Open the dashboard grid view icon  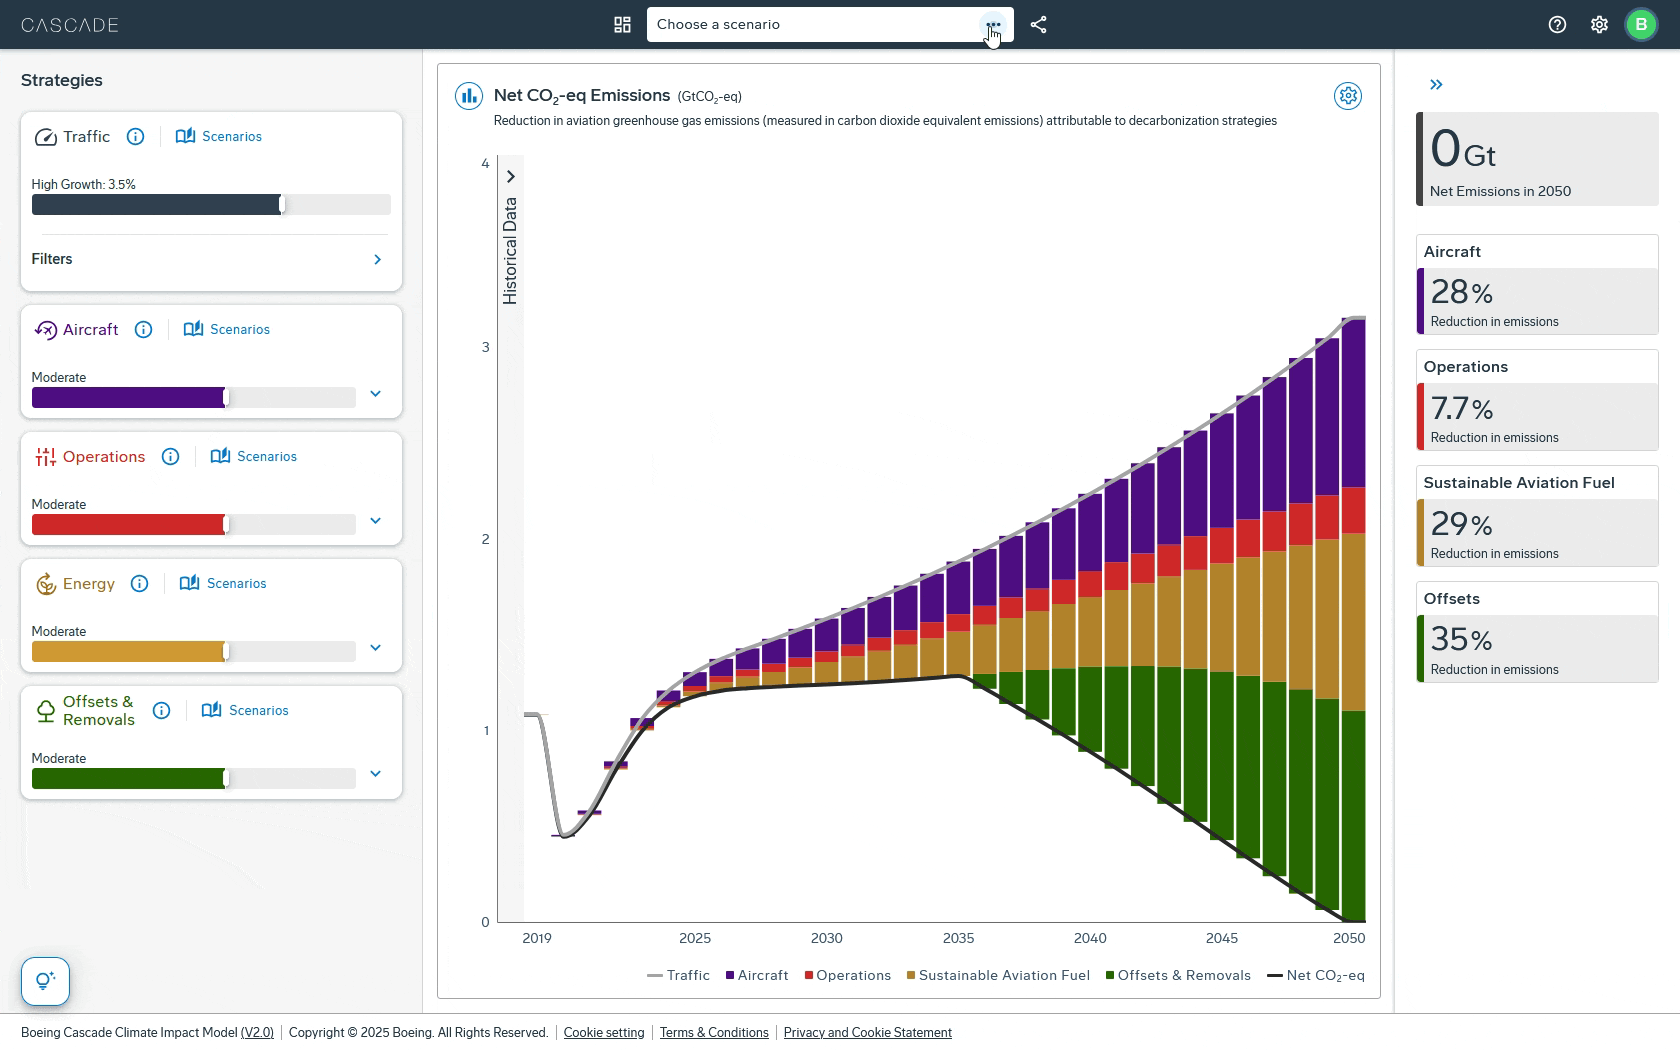[622, 25]
